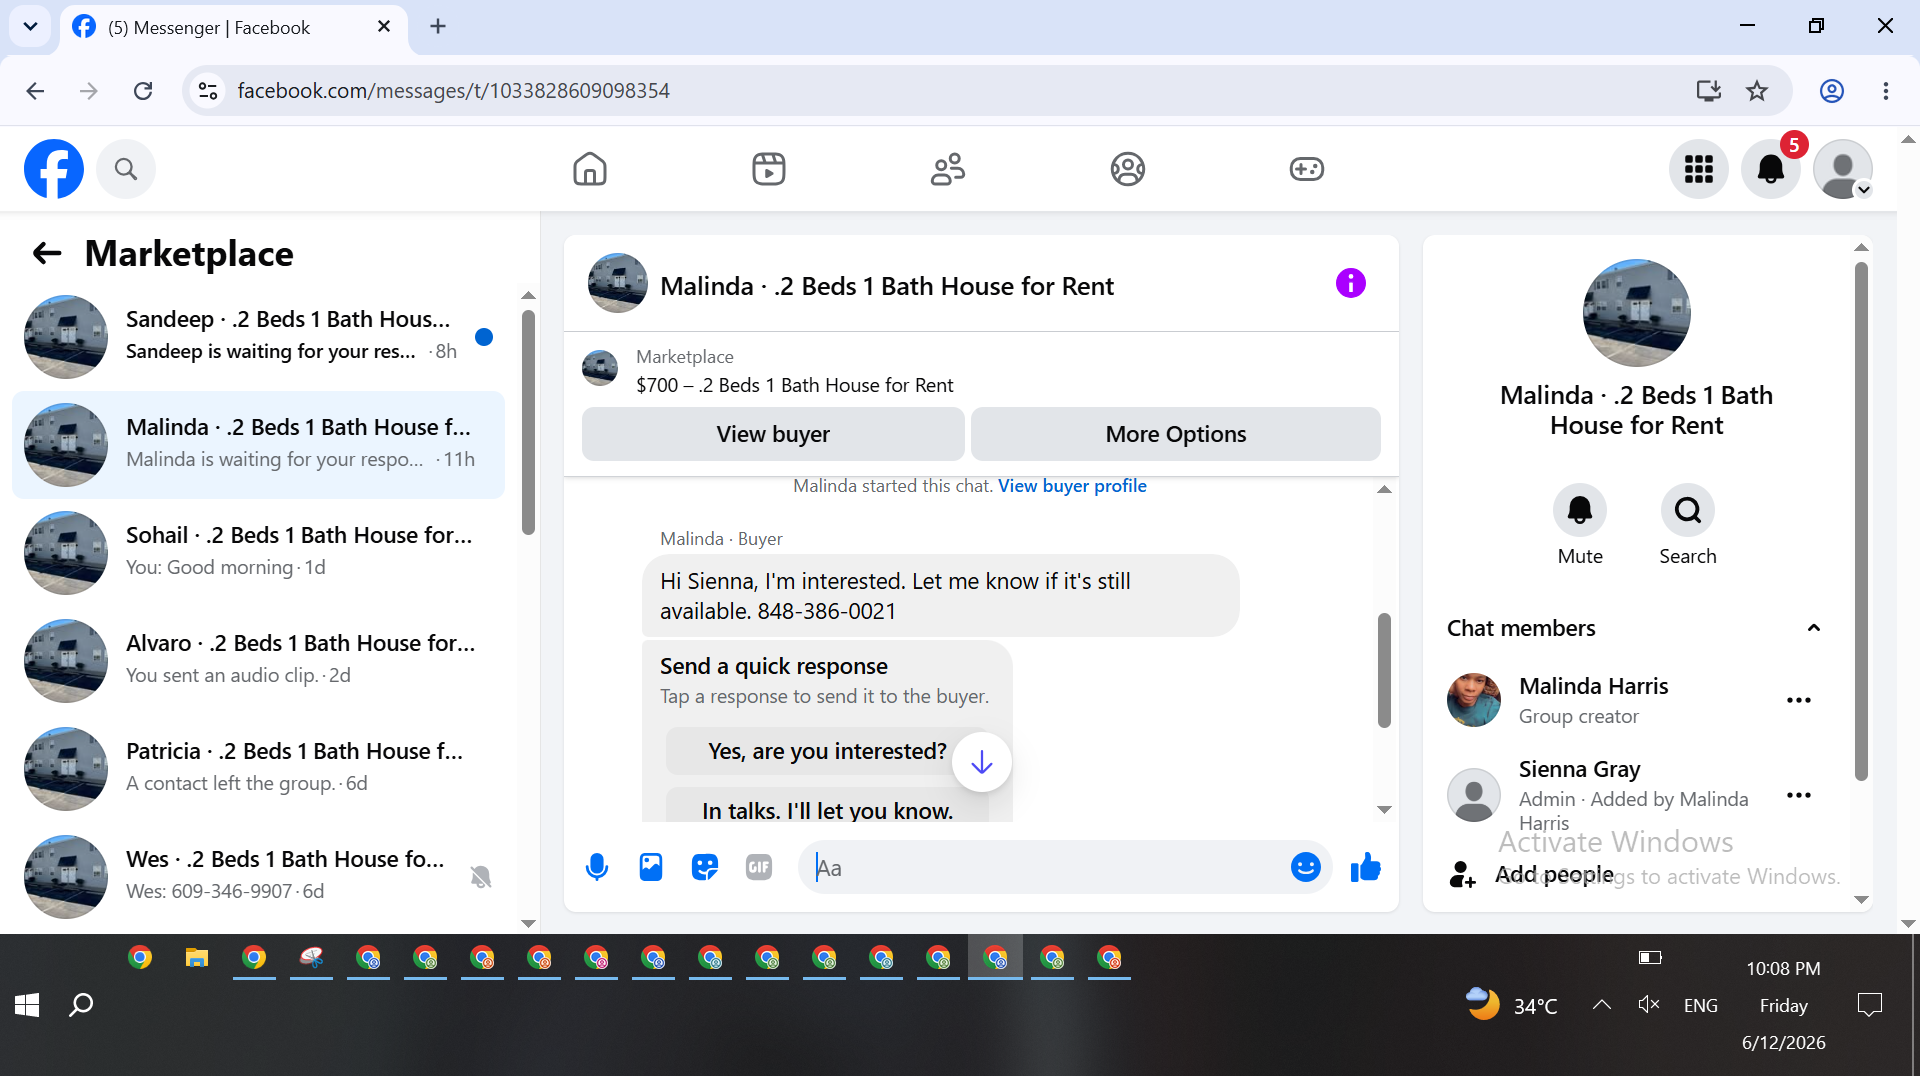Open Patricia's conversation
This screenshot has height=1076, width=1920.
[258, 769]
